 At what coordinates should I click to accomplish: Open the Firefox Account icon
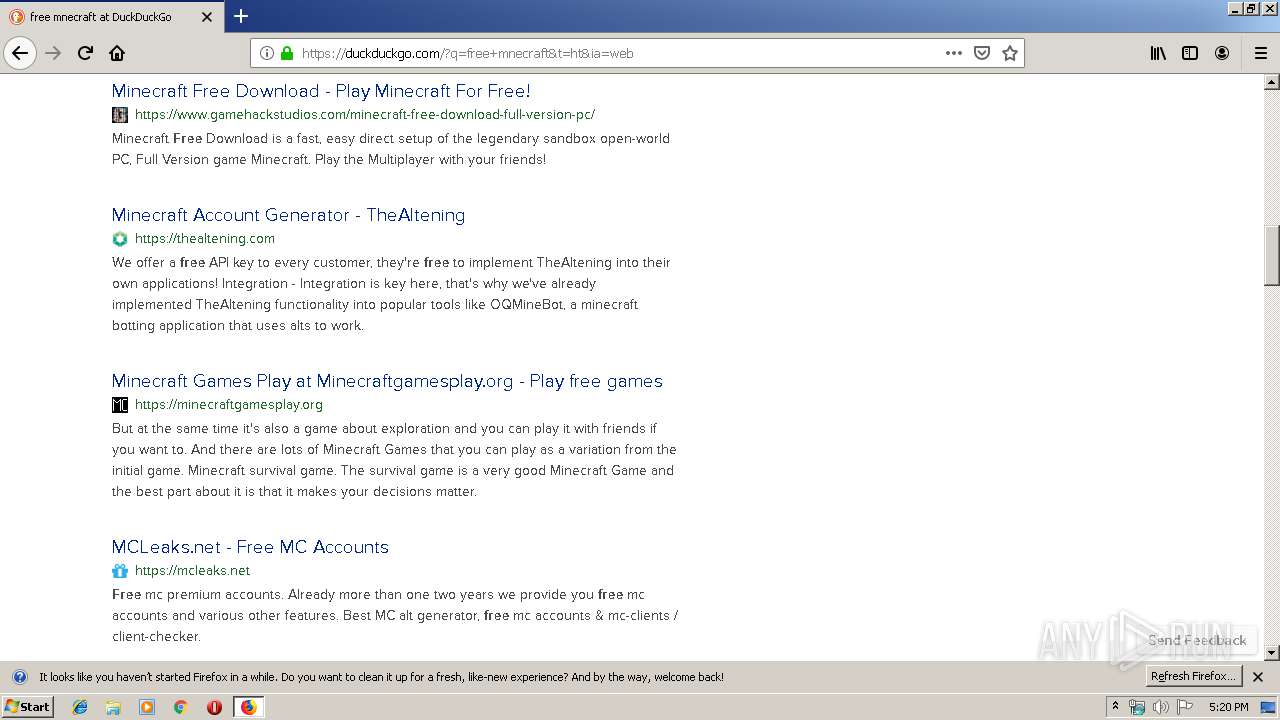pos(1222,53)
